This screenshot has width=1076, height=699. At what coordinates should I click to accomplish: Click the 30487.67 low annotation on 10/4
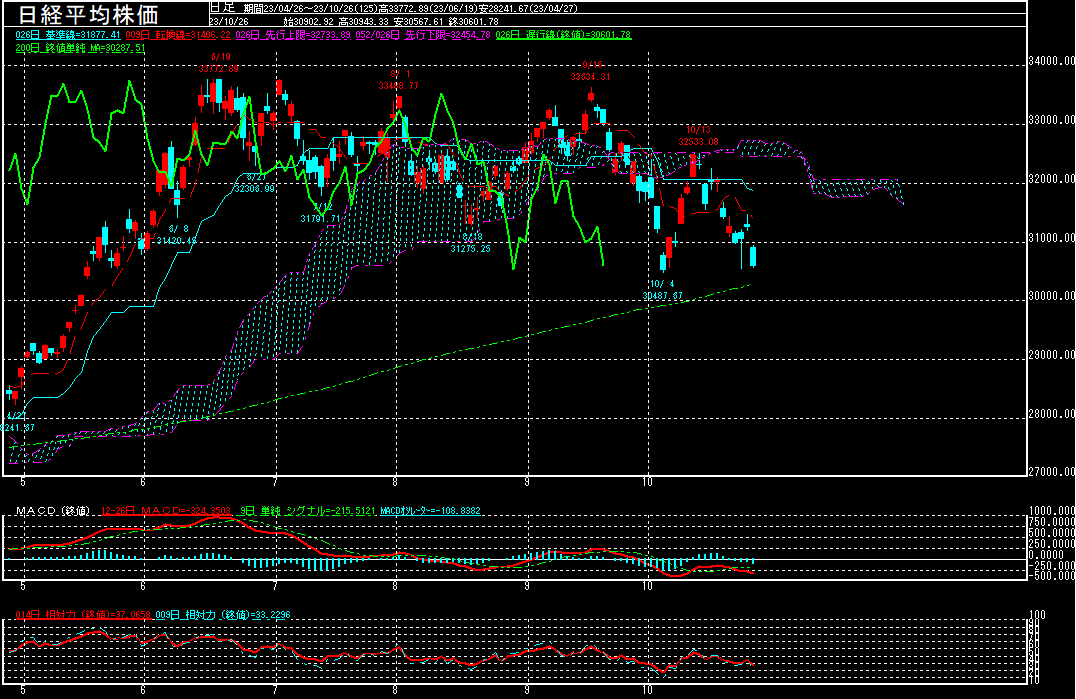click(662, 296)
